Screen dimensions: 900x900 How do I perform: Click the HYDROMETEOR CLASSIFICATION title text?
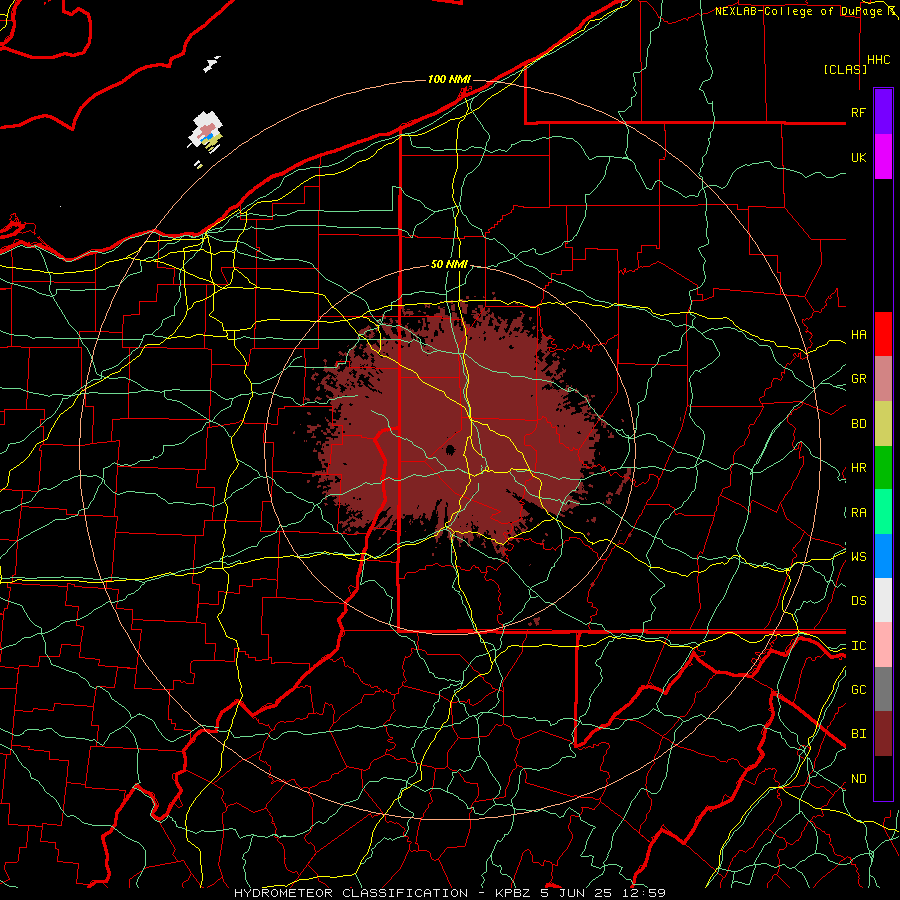[351, 893]
